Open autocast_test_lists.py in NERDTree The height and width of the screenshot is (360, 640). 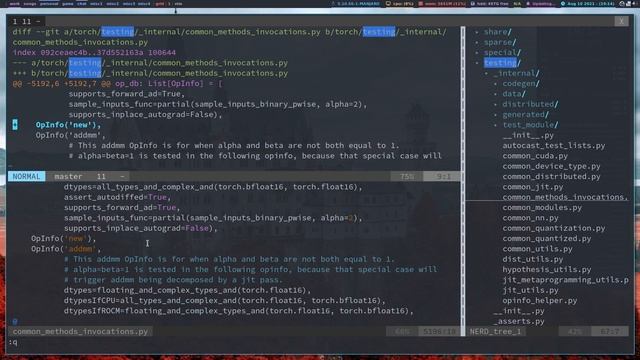point(553,146)
